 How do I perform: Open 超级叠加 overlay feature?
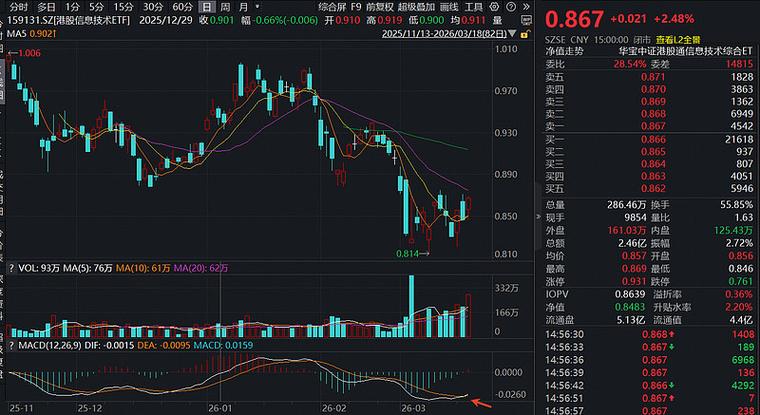pyautogui.click(x=416, y=7)
